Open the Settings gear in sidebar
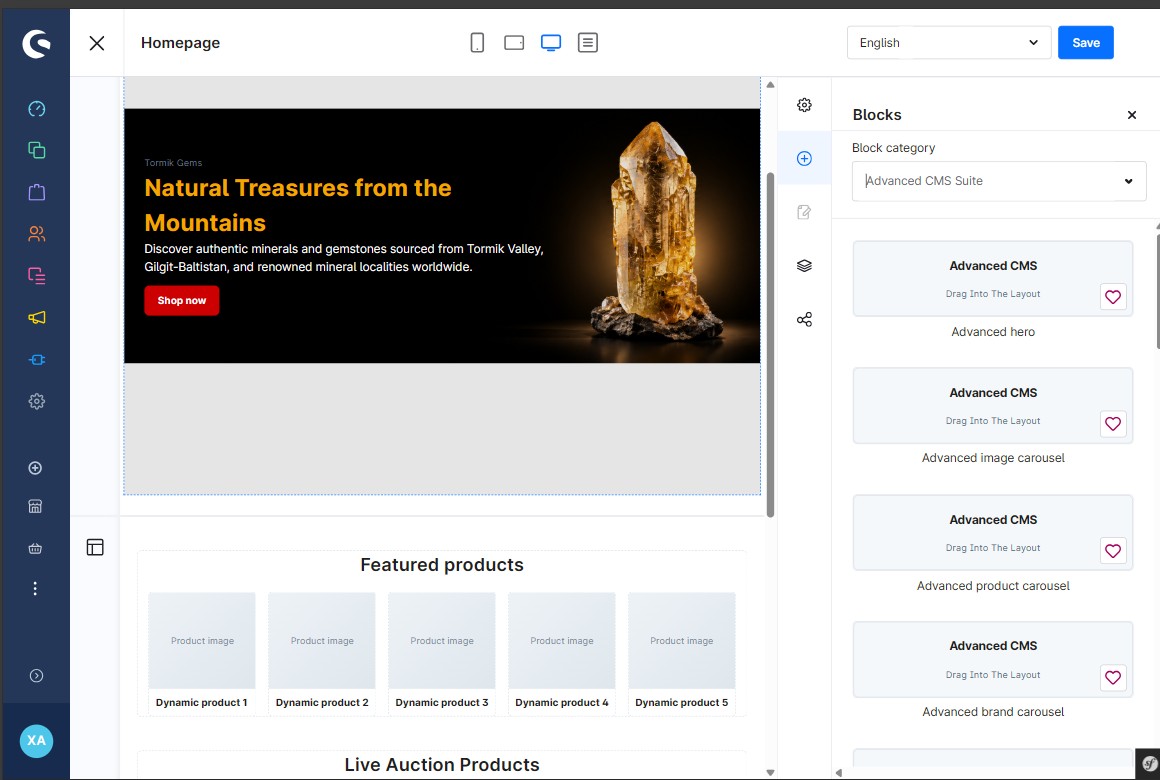 coord(36,401)
